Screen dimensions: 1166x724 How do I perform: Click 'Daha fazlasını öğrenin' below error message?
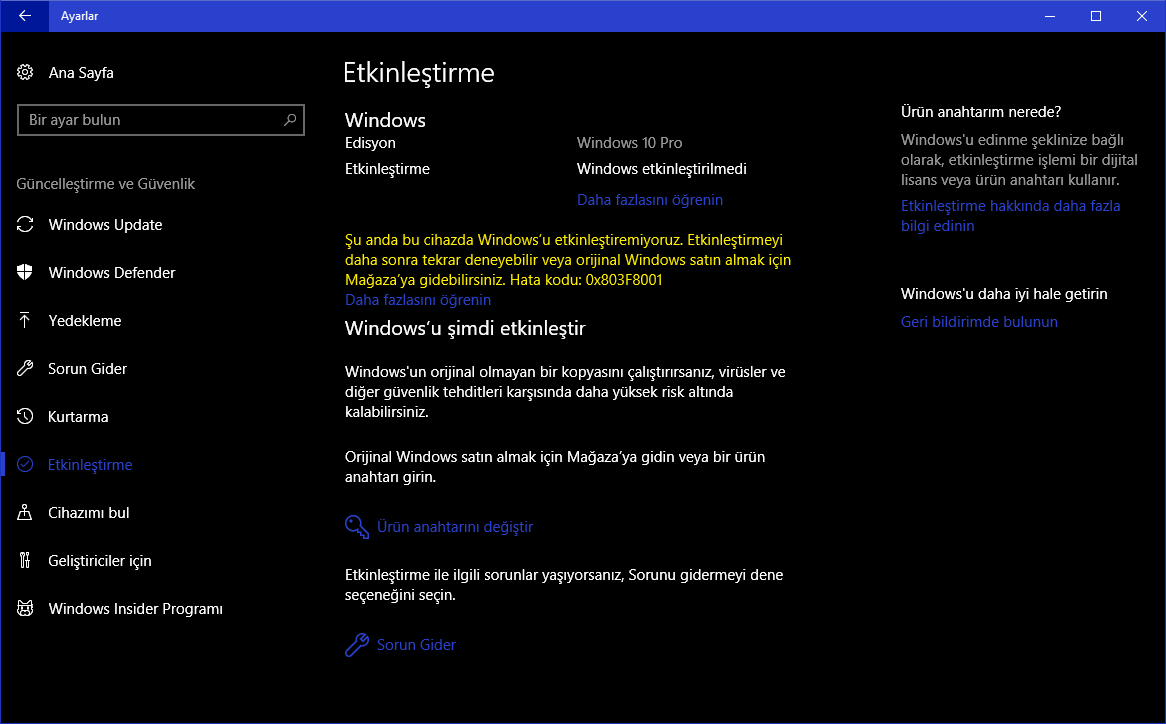coord(418,300)
